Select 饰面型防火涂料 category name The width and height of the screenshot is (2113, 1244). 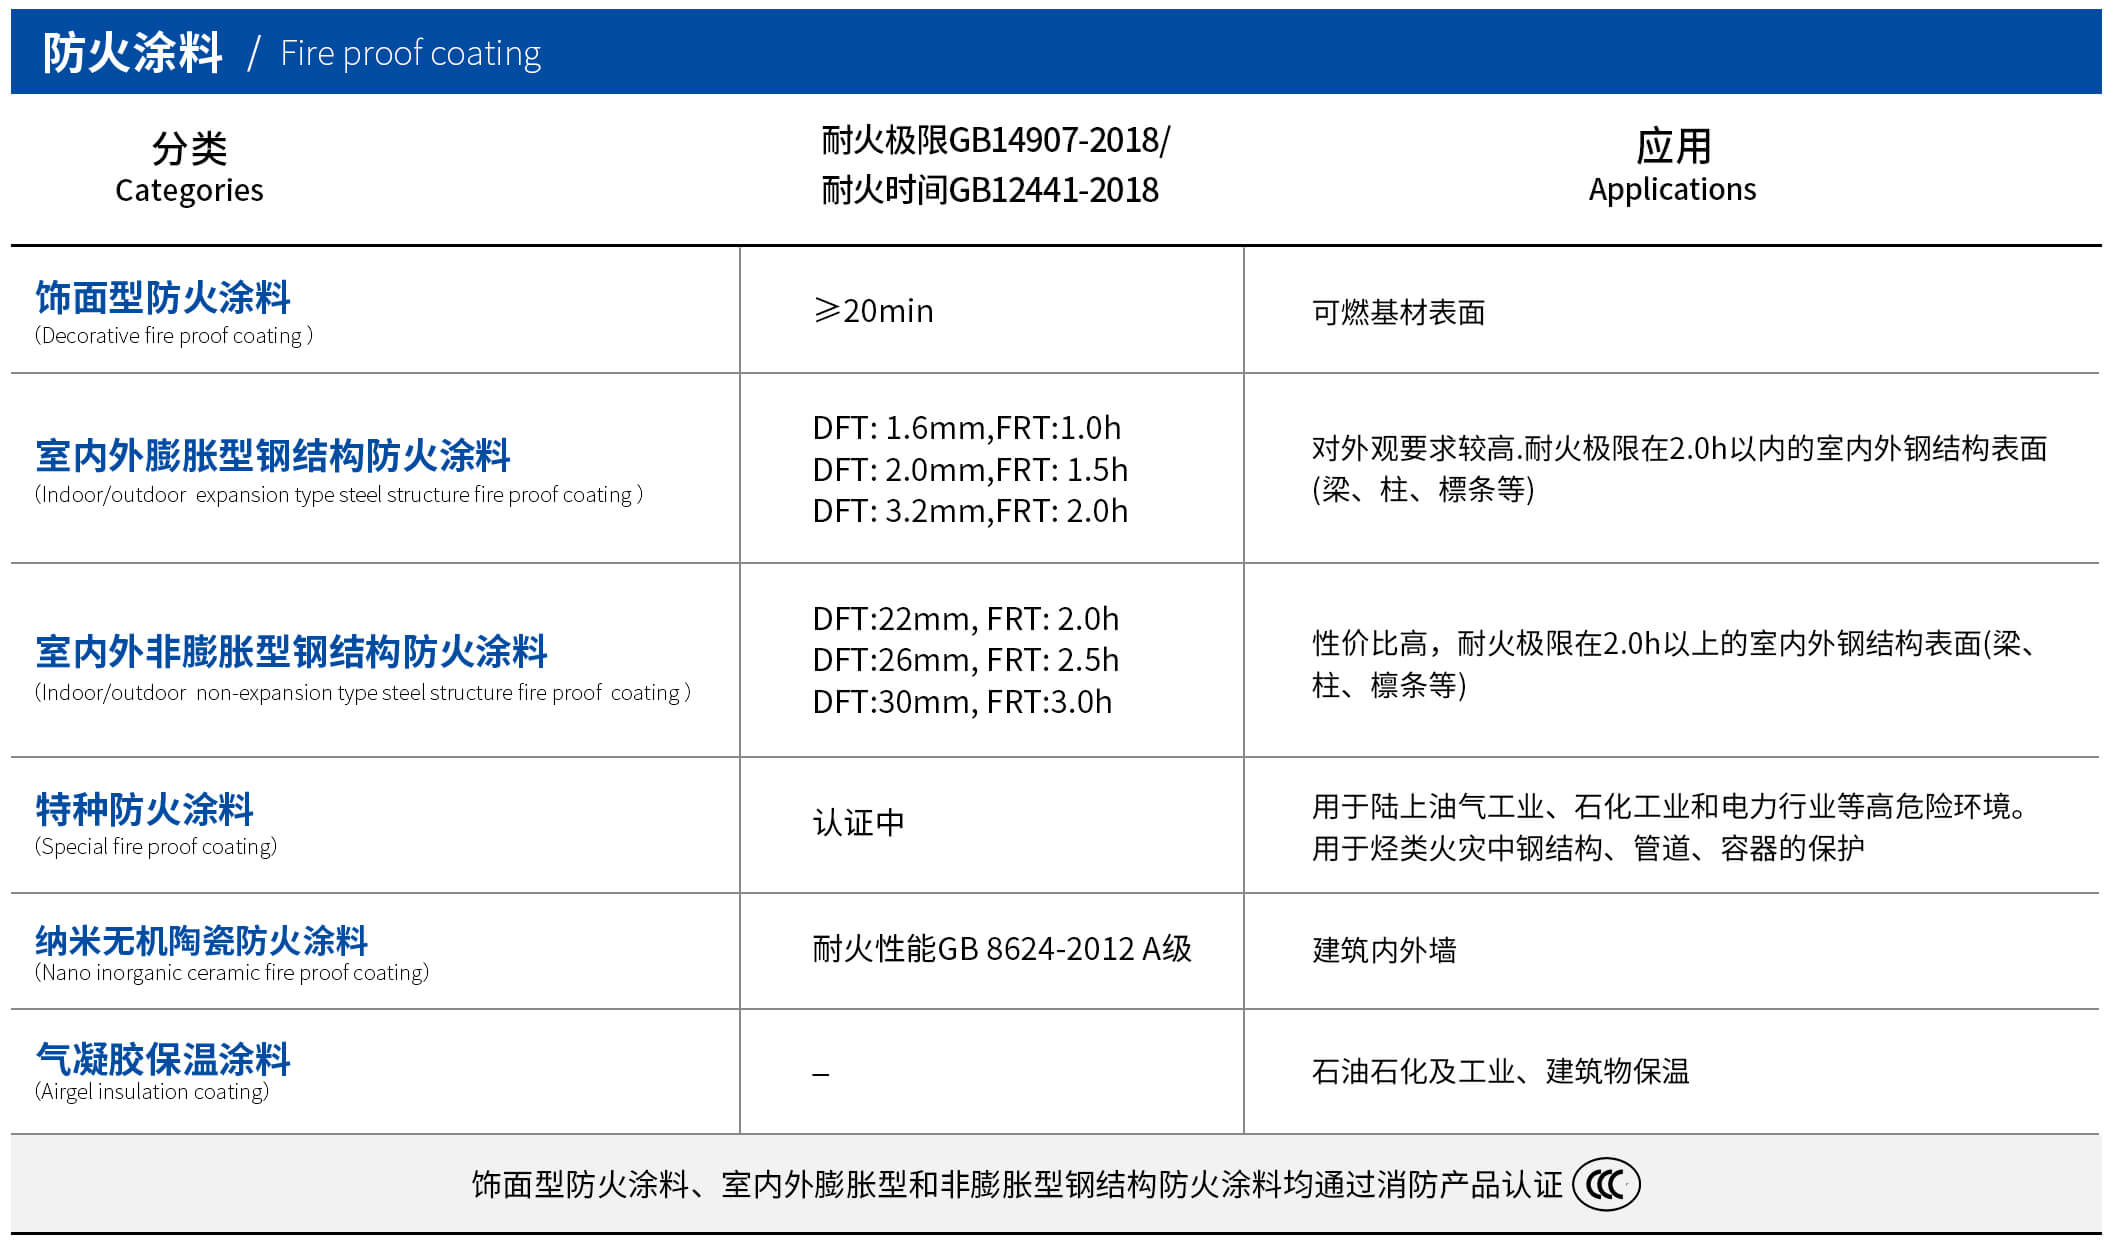click(163, 297)
